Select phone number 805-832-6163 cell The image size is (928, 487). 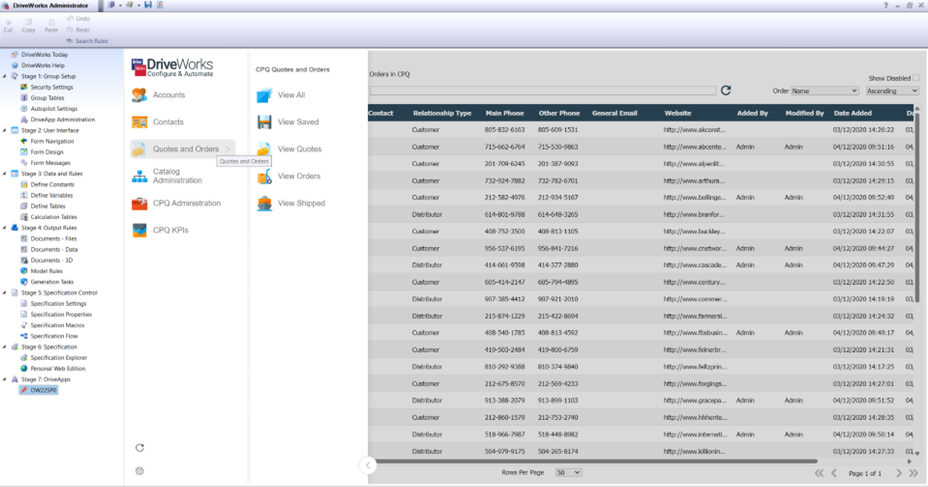coord(504,130)
